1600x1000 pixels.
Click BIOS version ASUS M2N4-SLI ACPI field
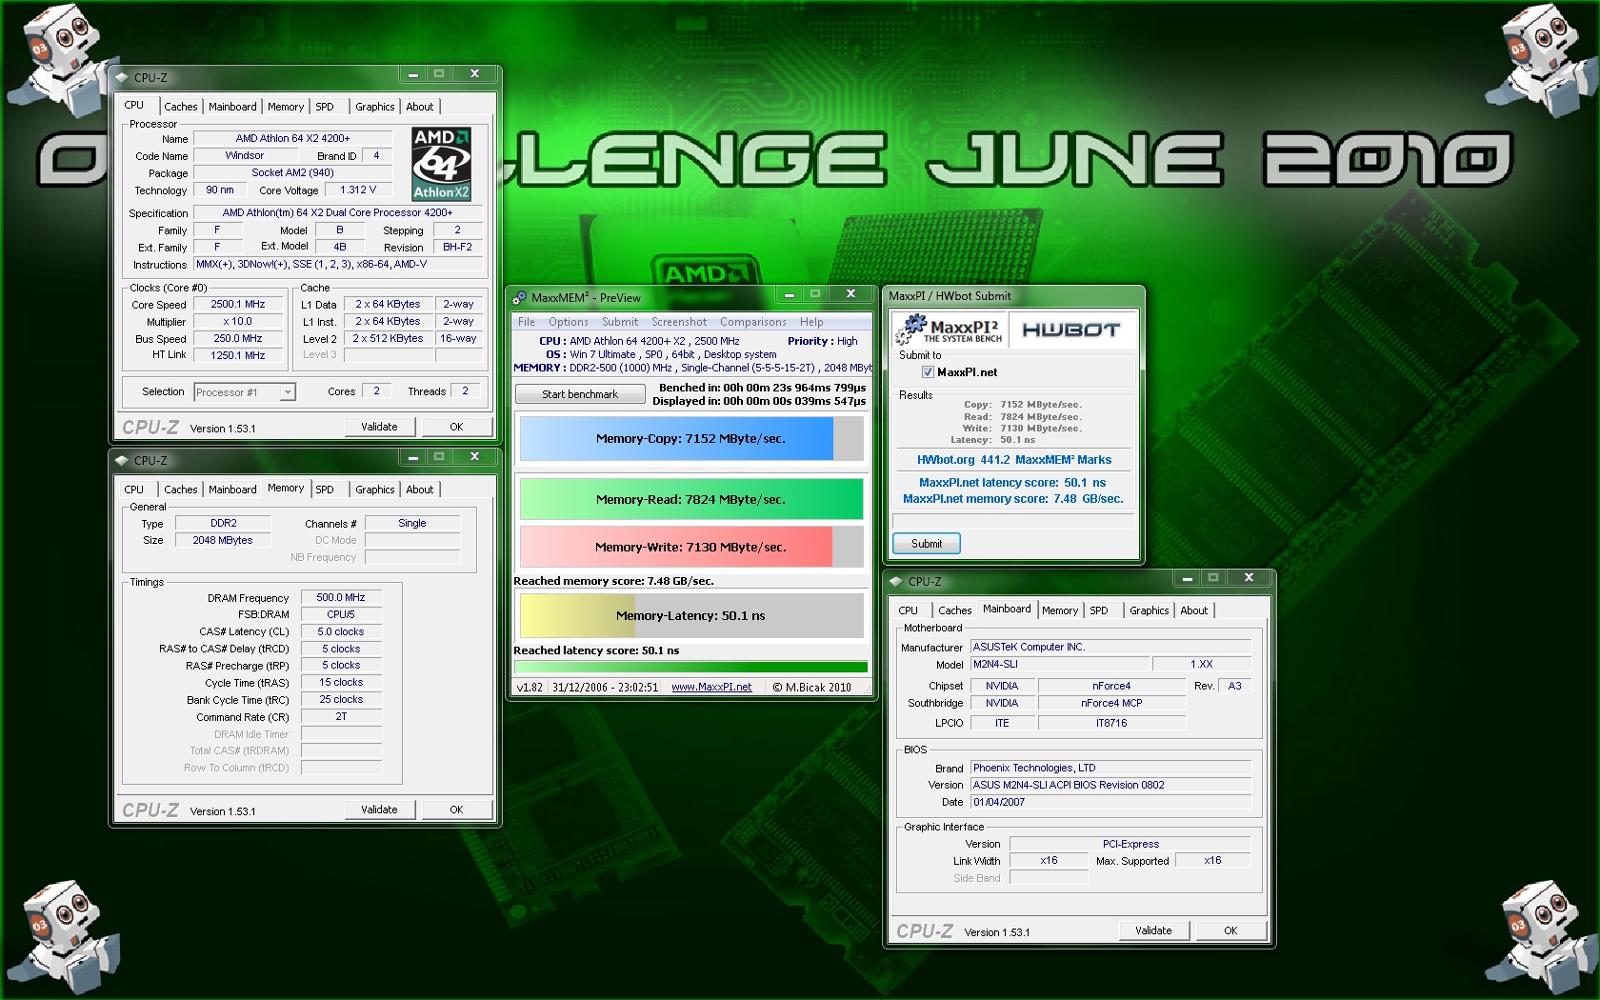tap(1111, 785)
